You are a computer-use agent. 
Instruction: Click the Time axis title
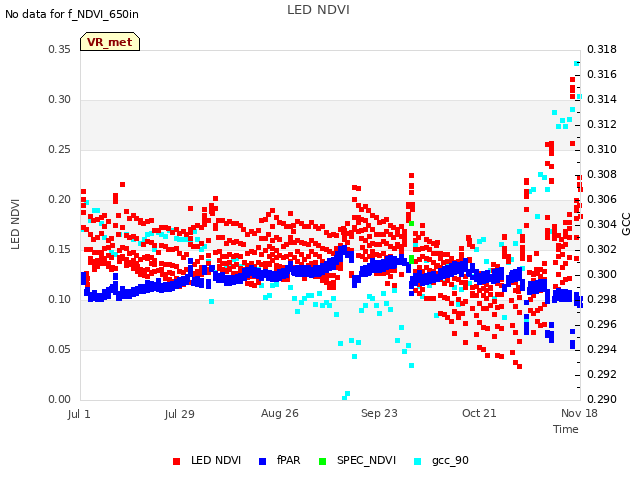pyautogui.click(x=566, y=429)
